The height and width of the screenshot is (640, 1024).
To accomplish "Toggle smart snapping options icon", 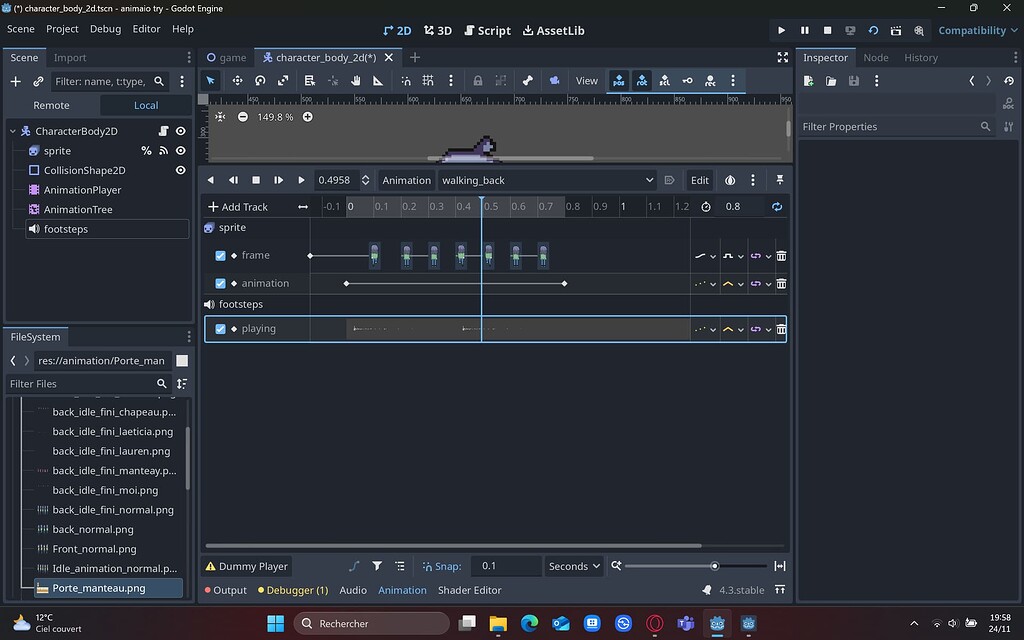I will [x=406, y=80].
